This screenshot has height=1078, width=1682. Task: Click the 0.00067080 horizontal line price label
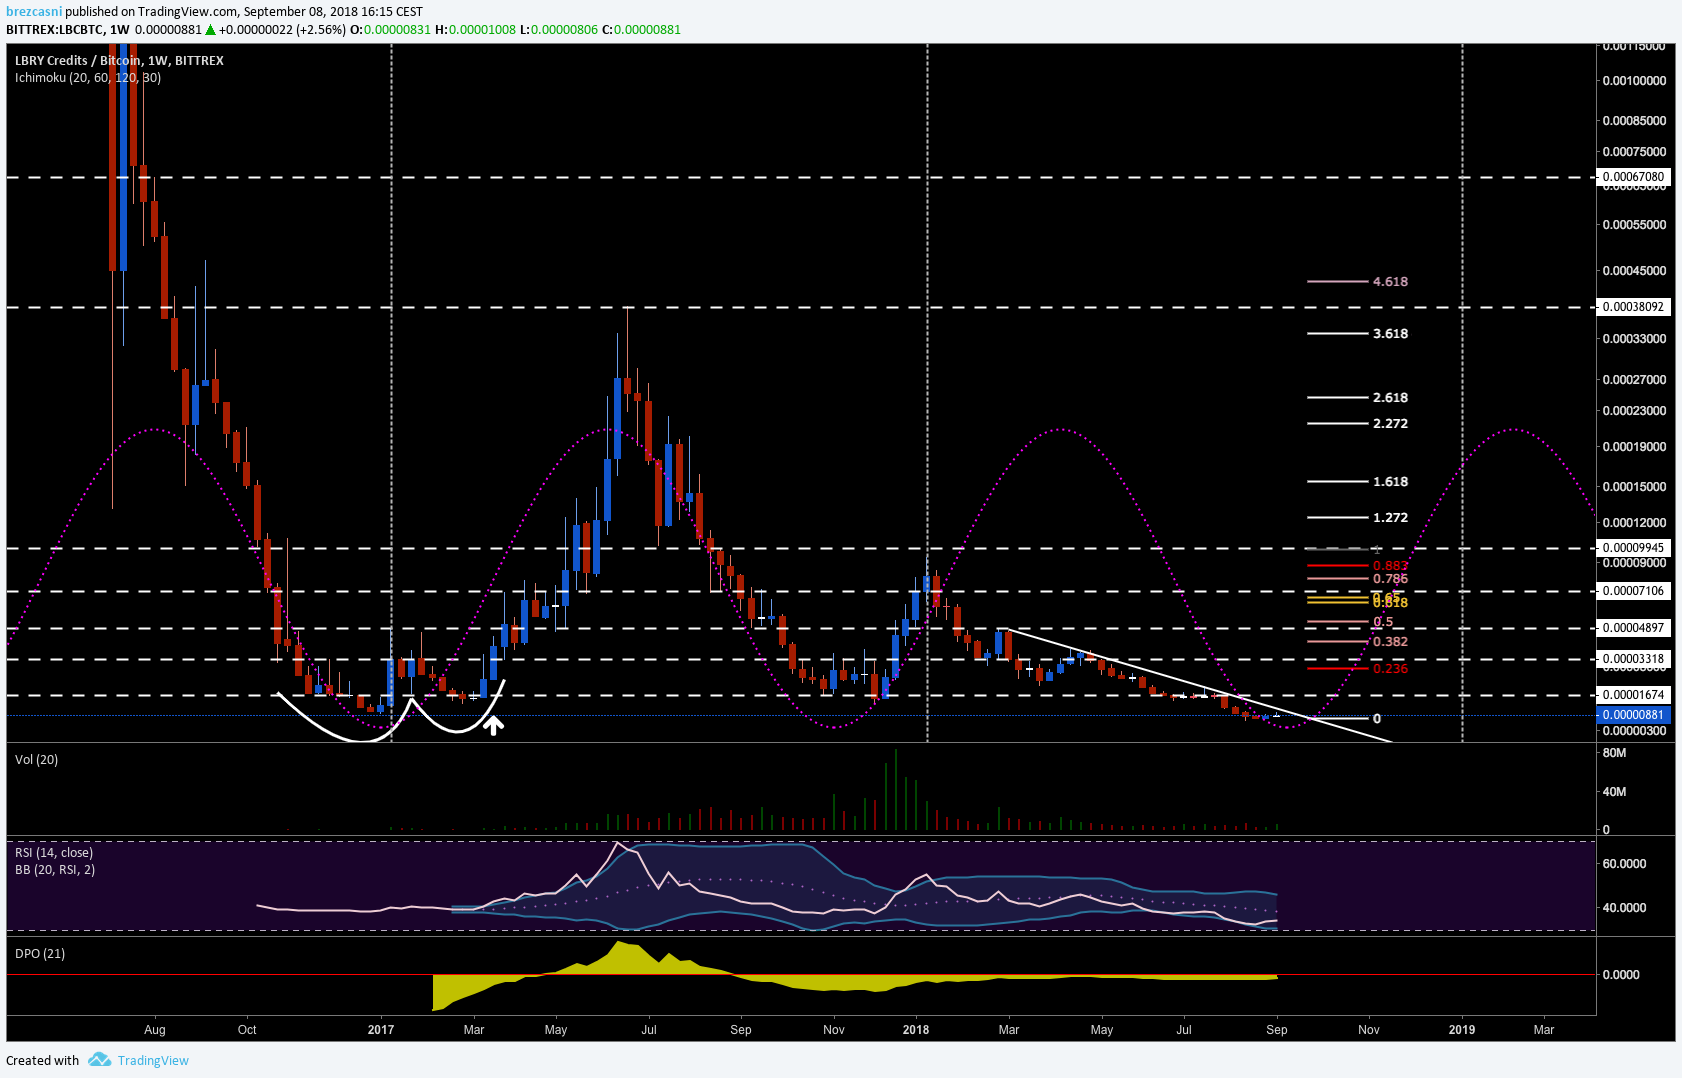click(x=1634, y=177)
